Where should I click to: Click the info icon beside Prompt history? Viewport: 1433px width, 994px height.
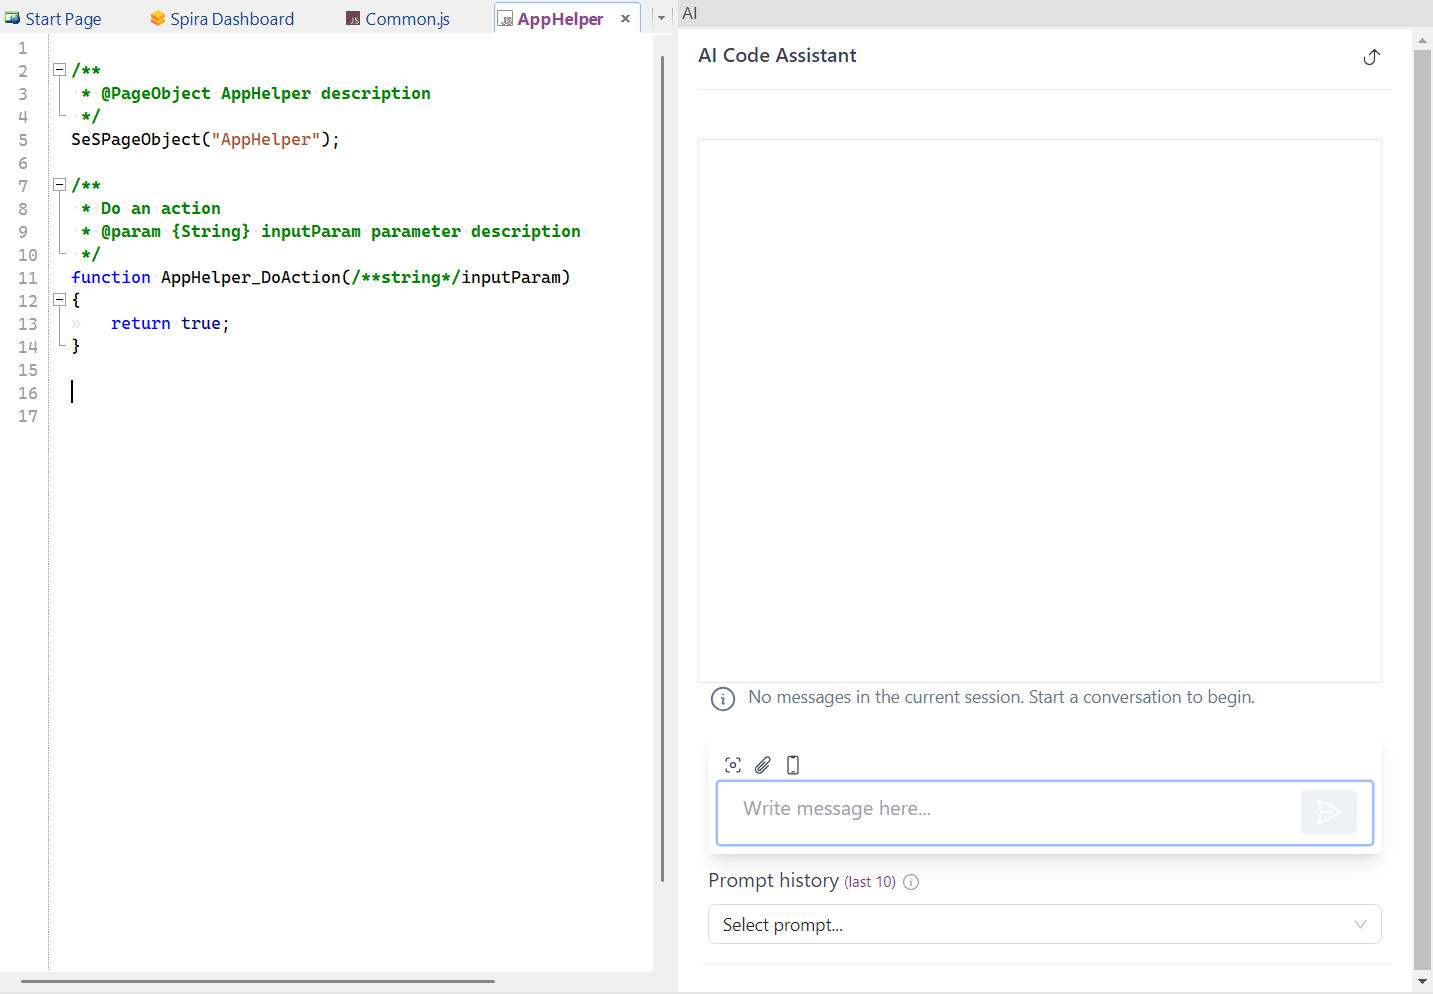911,881
